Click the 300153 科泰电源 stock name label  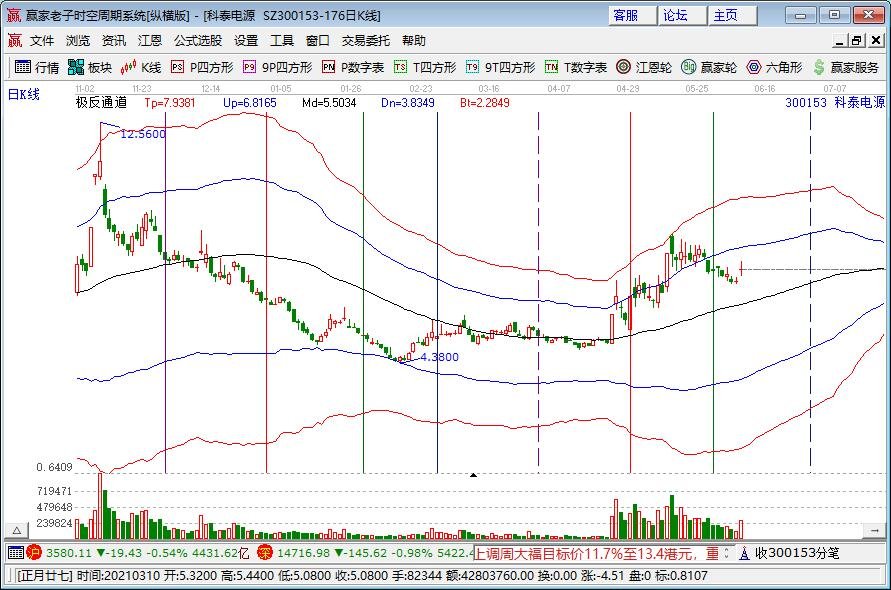pos(835,103)
